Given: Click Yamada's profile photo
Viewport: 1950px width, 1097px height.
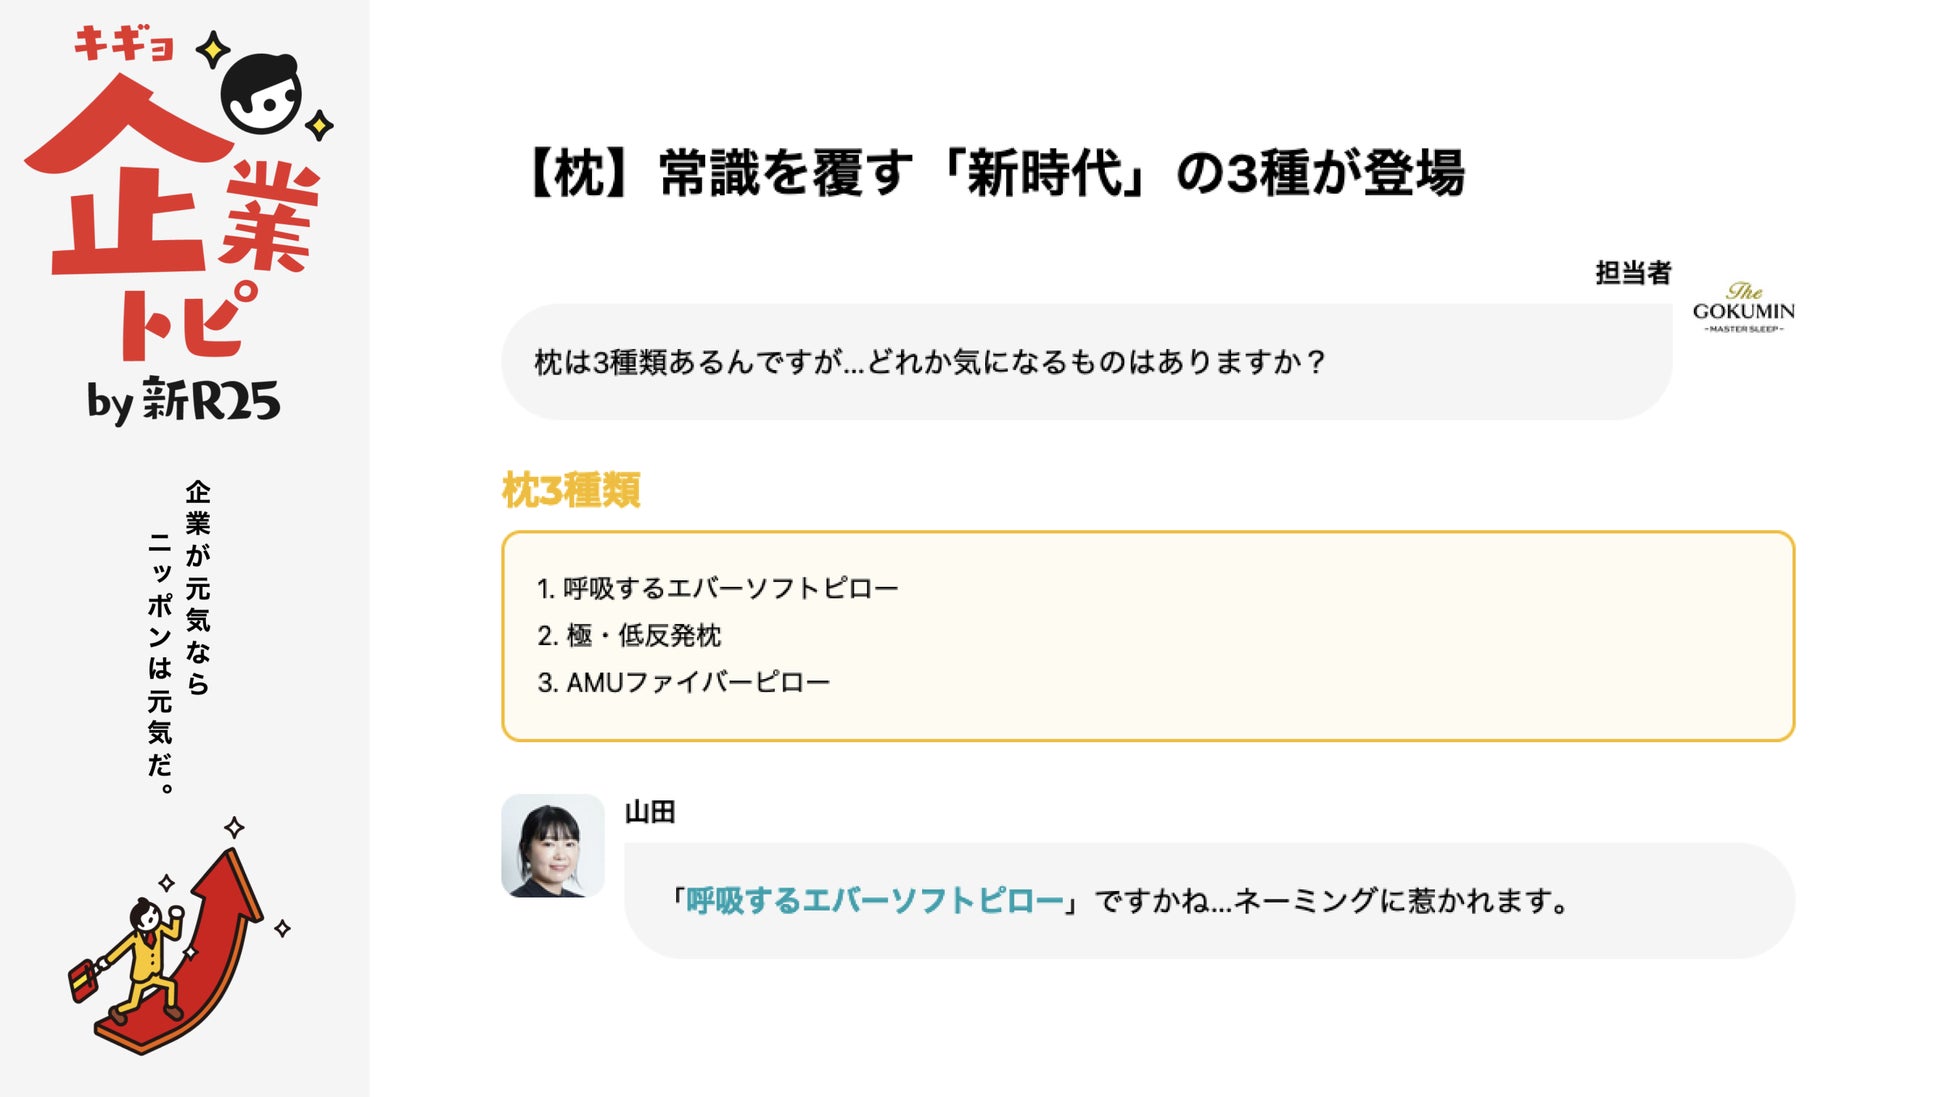Looking at the screenshot, I should click(x=553, y=846).
